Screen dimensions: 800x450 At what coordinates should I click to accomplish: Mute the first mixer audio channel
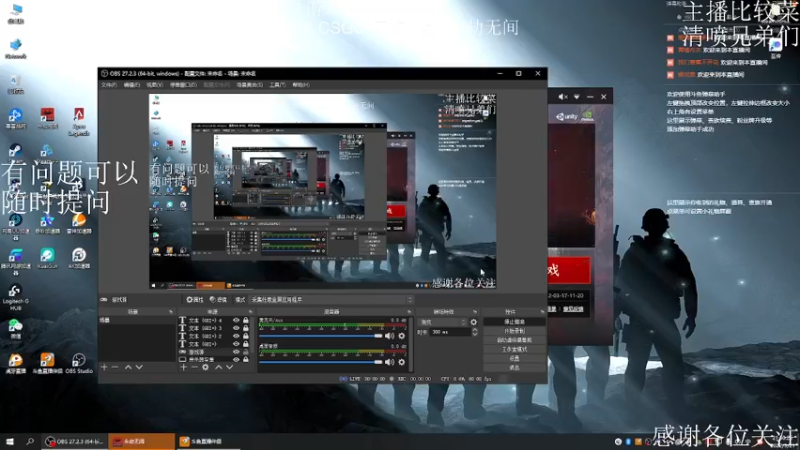(x=390, y=336)
